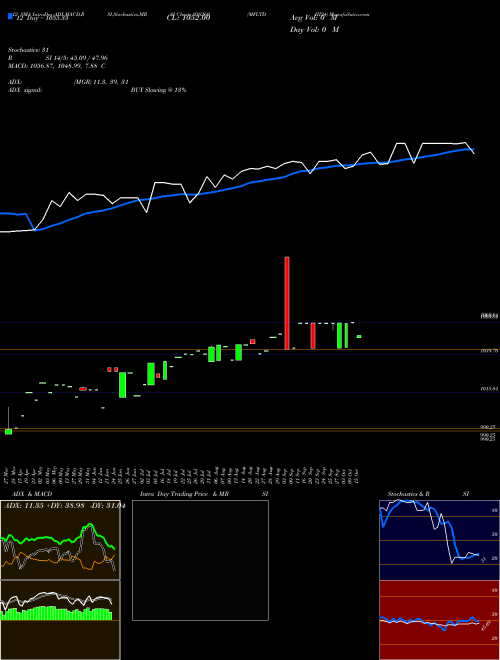
Task: Click the '(MGR) 11.3, 39, 31' ADX values
Action: (x=101, y=82)
